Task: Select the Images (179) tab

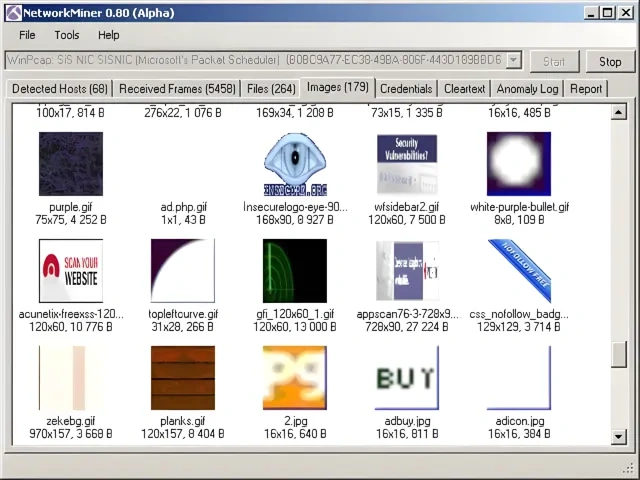Action: [x=338, y=87]
